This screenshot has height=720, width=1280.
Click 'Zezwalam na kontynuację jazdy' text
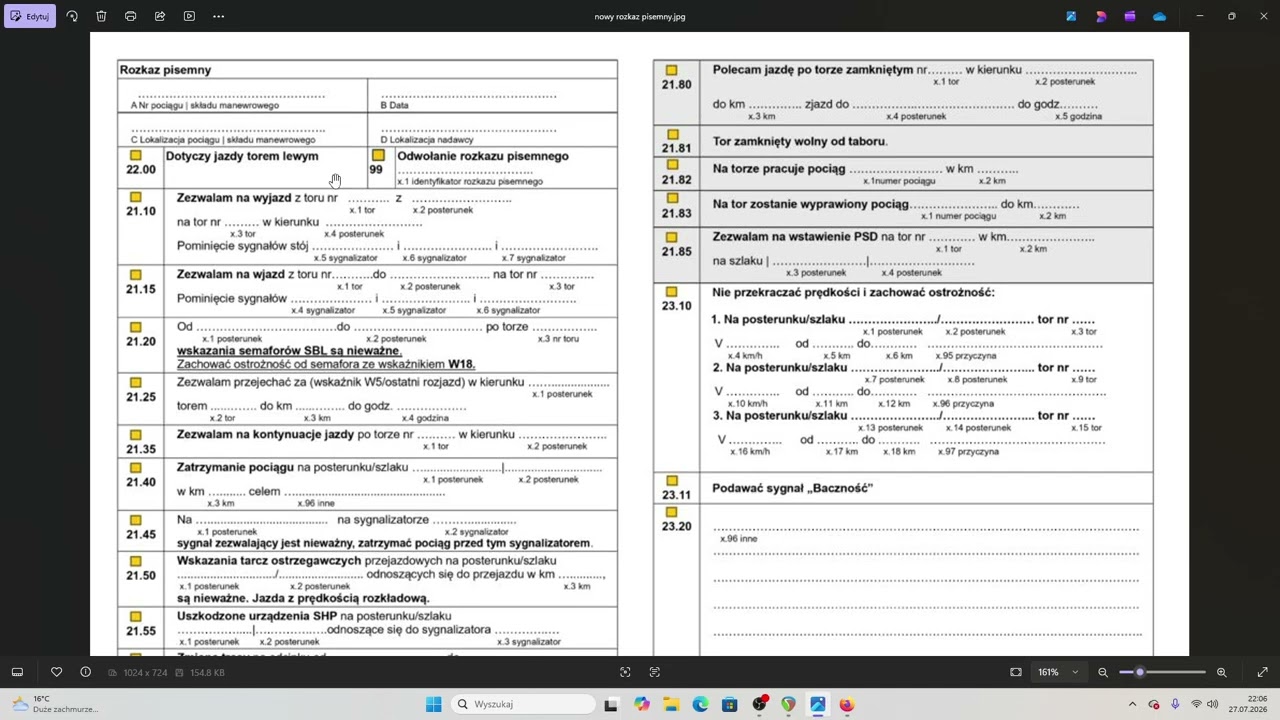tap(266, 435)
